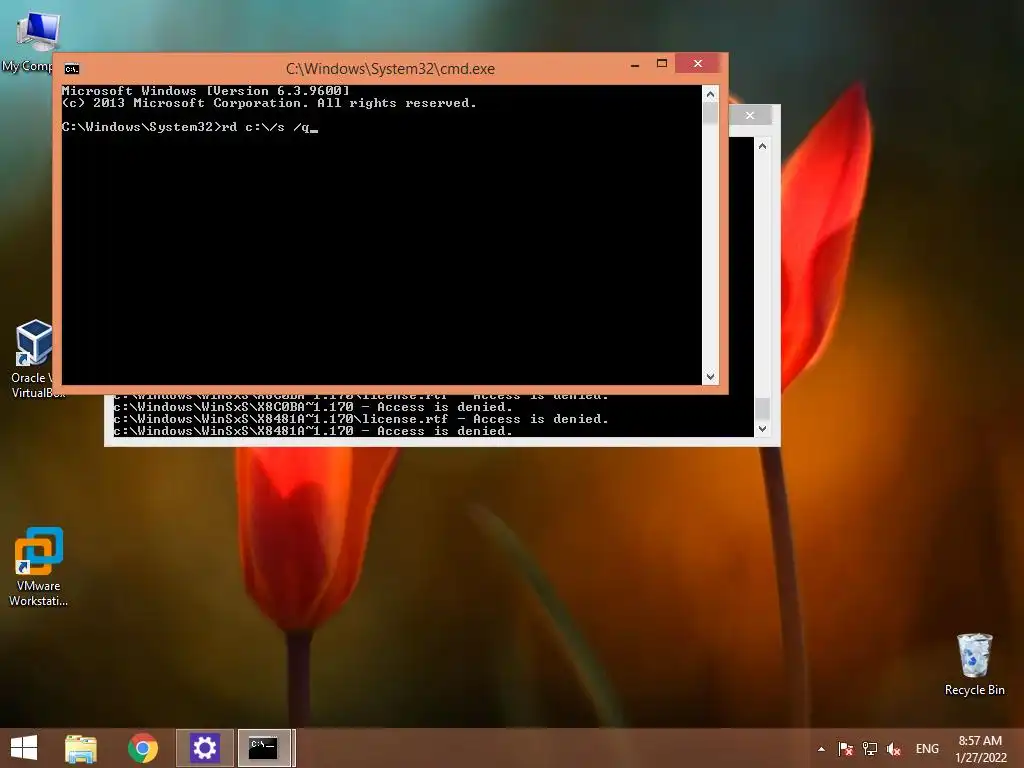Screen dimensions: 1024x768
Task: Click the scrollbar thumb in the front cmd window
Action: point(711,113)
